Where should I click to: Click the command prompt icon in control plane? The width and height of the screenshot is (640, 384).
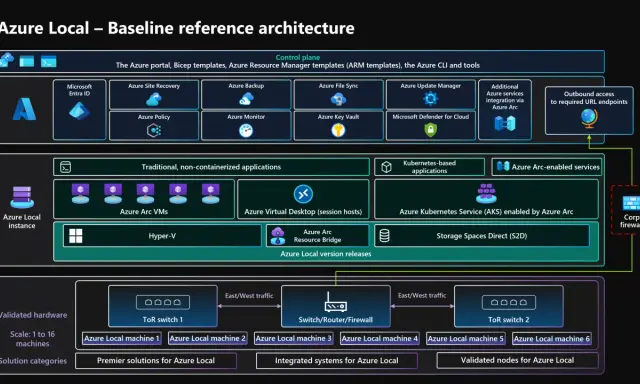(x=49, y=62)
